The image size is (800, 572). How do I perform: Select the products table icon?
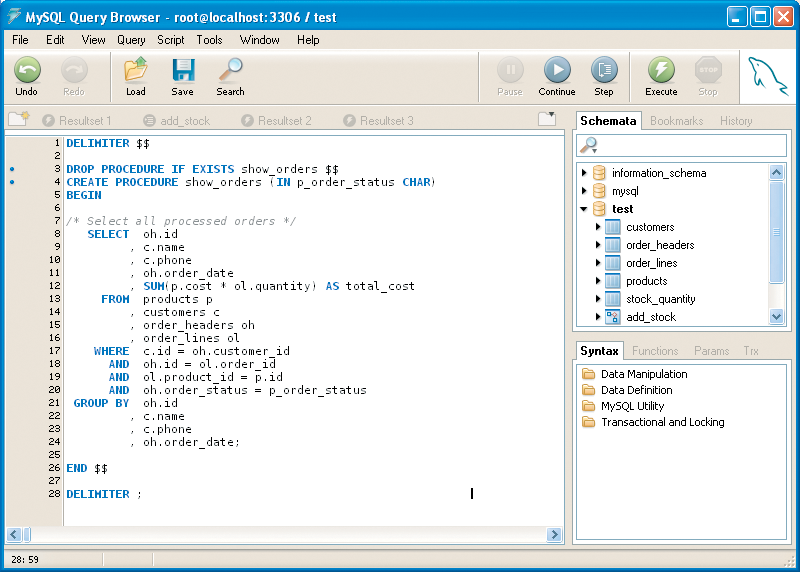(613, 281)
